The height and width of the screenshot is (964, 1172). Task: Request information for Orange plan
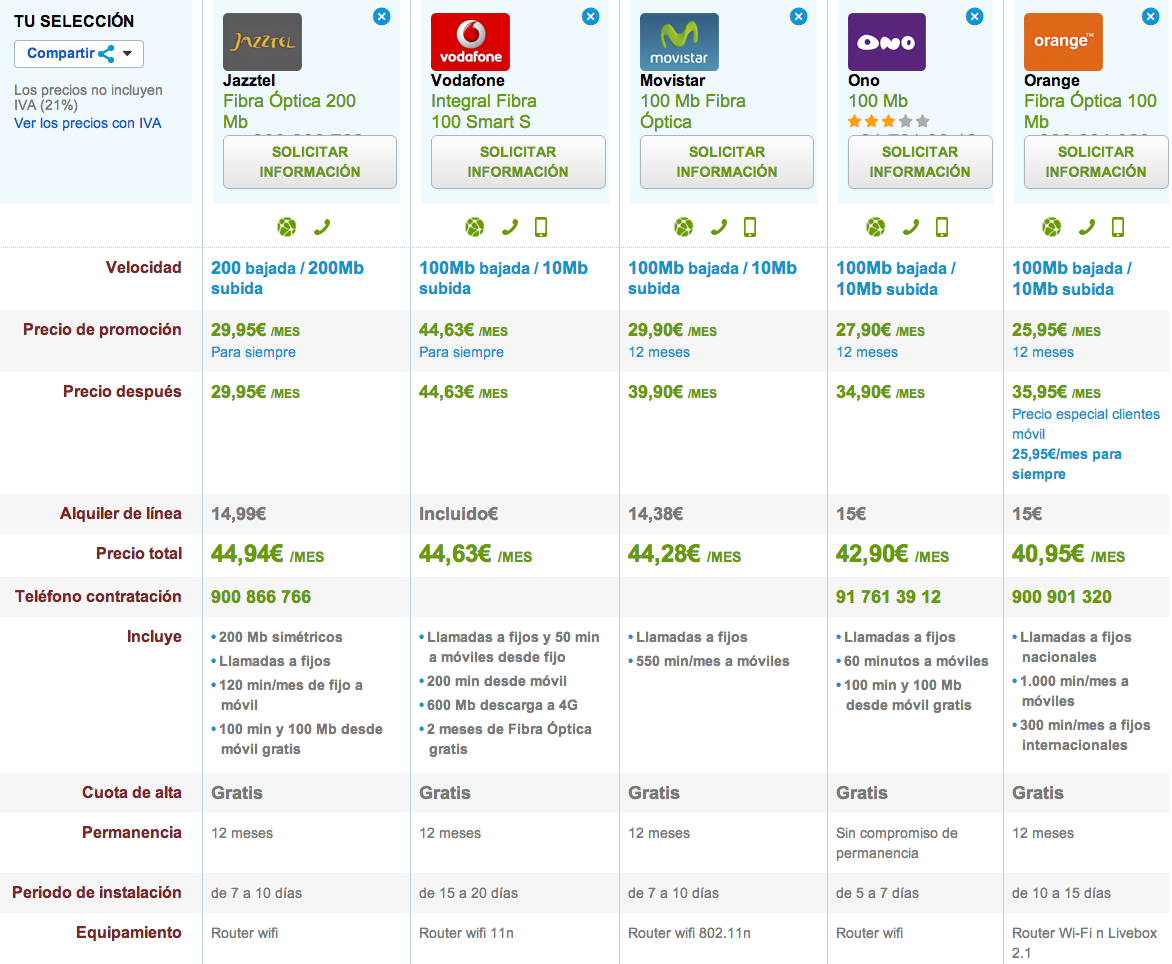1096,161
